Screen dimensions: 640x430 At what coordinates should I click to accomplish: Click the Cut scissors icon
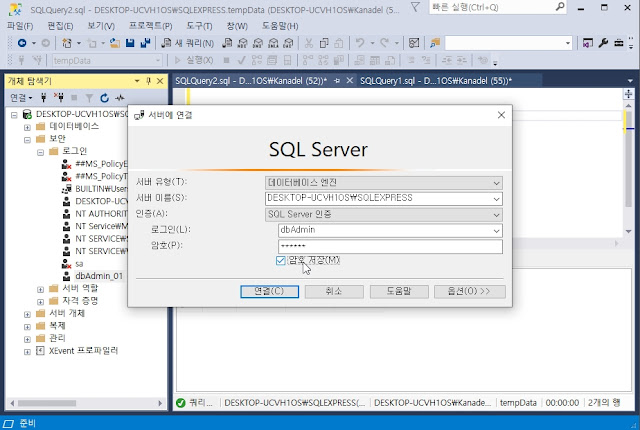tap(309, 43)
